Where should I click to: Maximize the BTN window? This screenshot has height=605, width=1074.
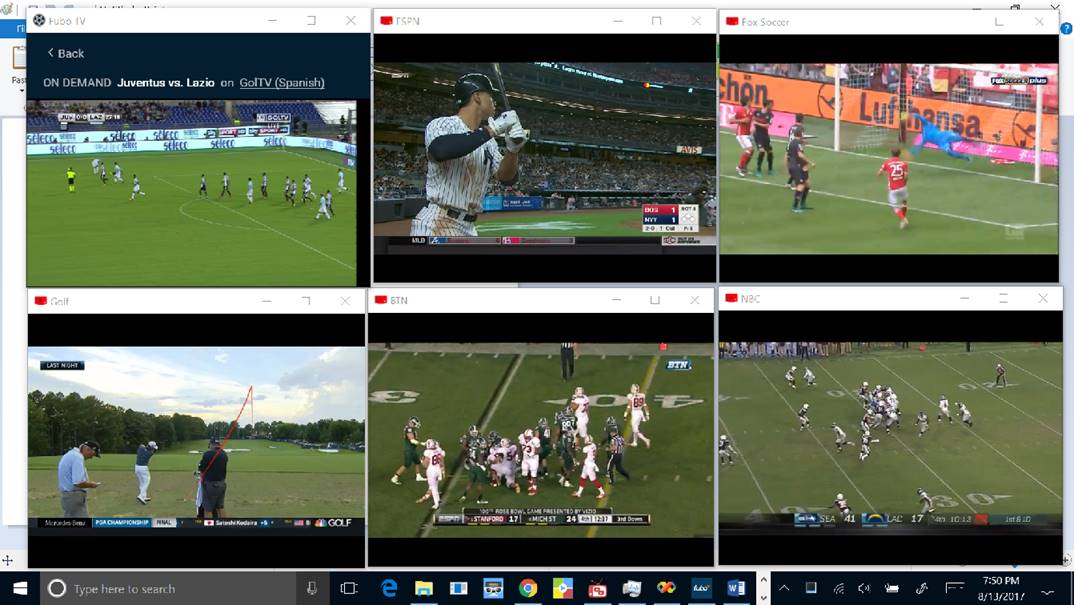coord(655,300)
